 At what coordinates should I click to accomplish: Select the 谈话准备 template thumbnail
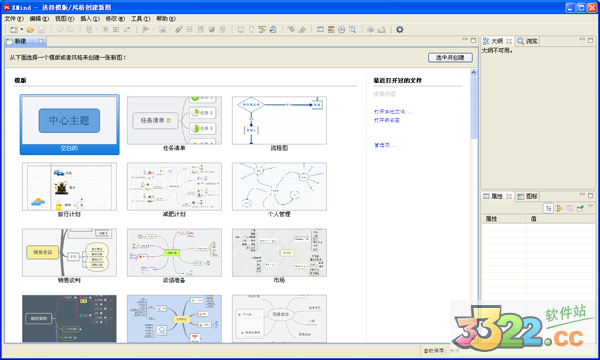tap(174, 252)
